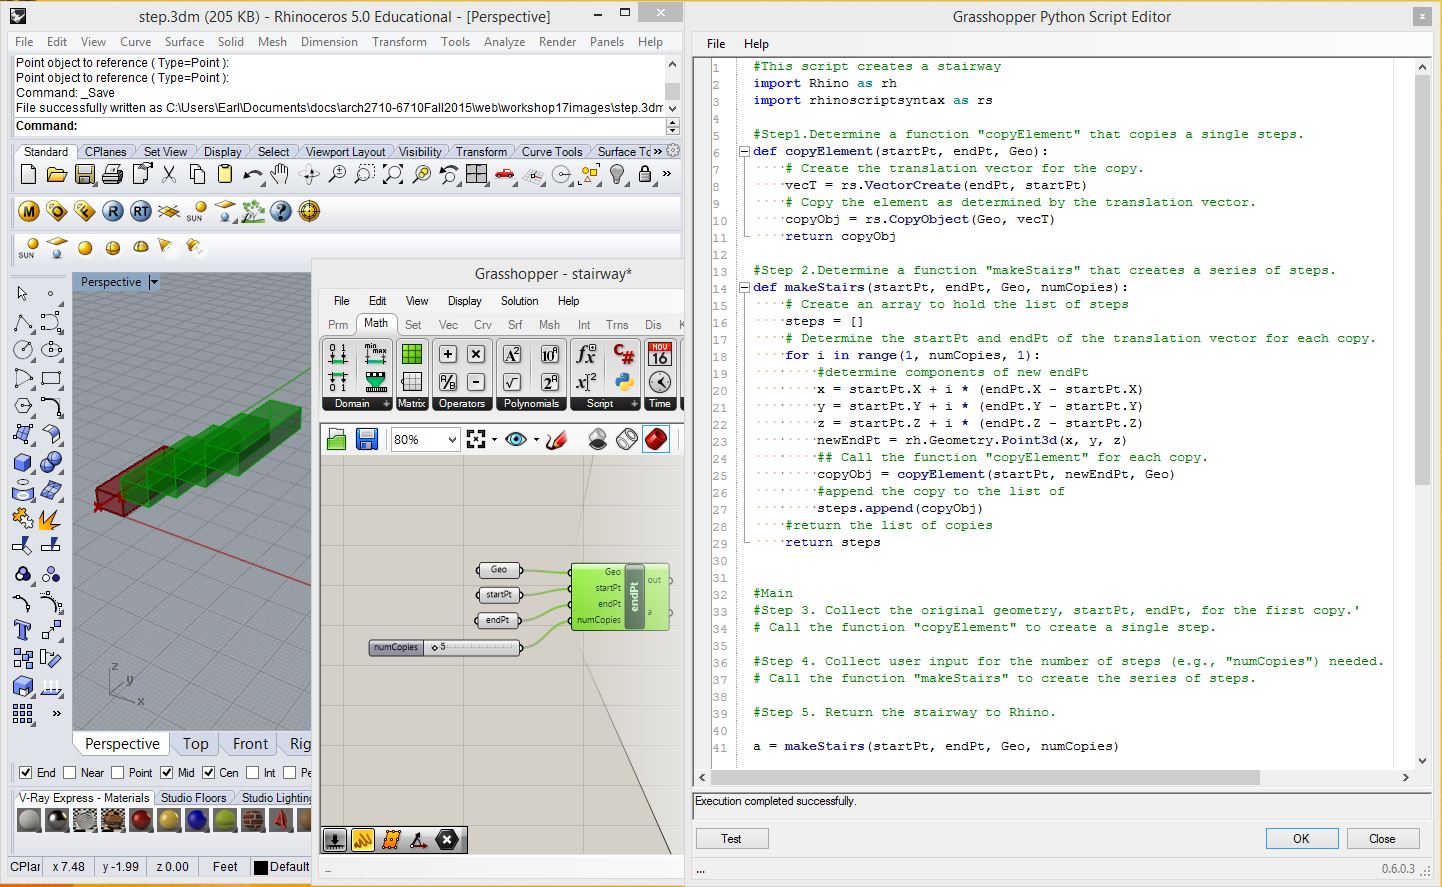1442x887 pixels.
Task: Collapse the makeStairs function definition
Action: [744, 288]
